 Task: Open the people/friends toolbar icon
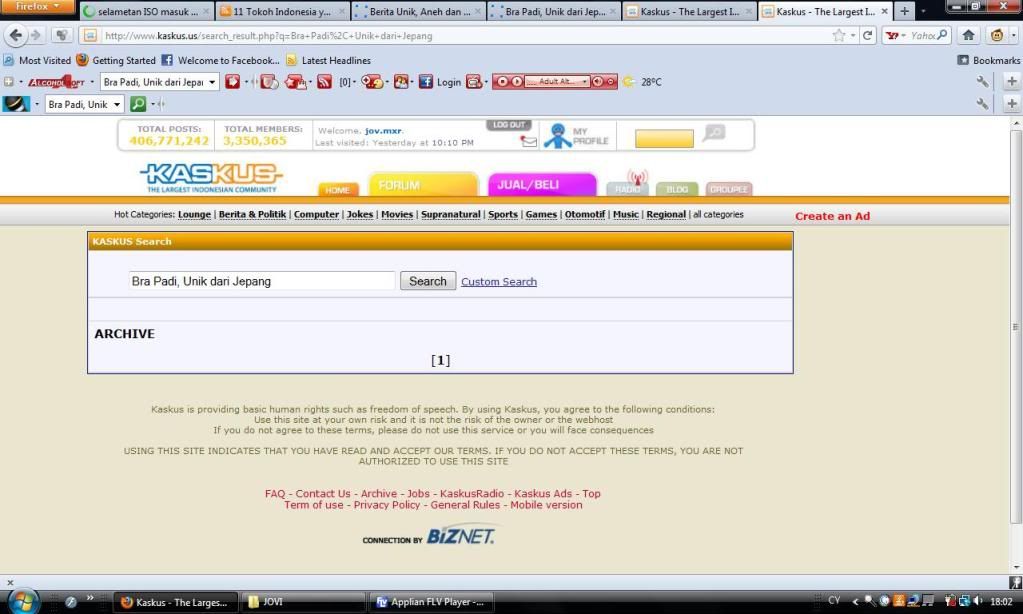tap(401, 82)
